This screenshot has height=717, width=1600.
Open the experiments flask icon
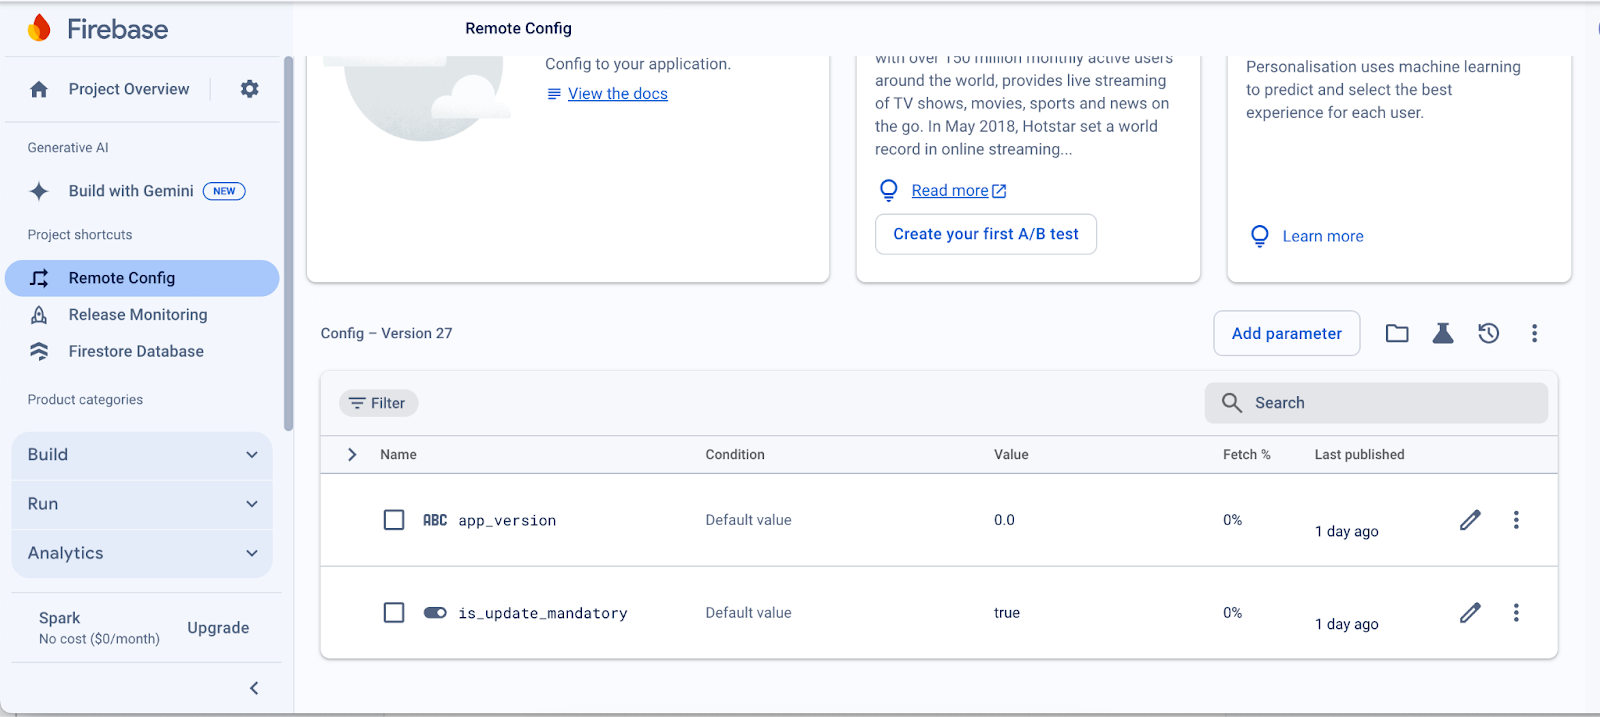(1443, 333)
